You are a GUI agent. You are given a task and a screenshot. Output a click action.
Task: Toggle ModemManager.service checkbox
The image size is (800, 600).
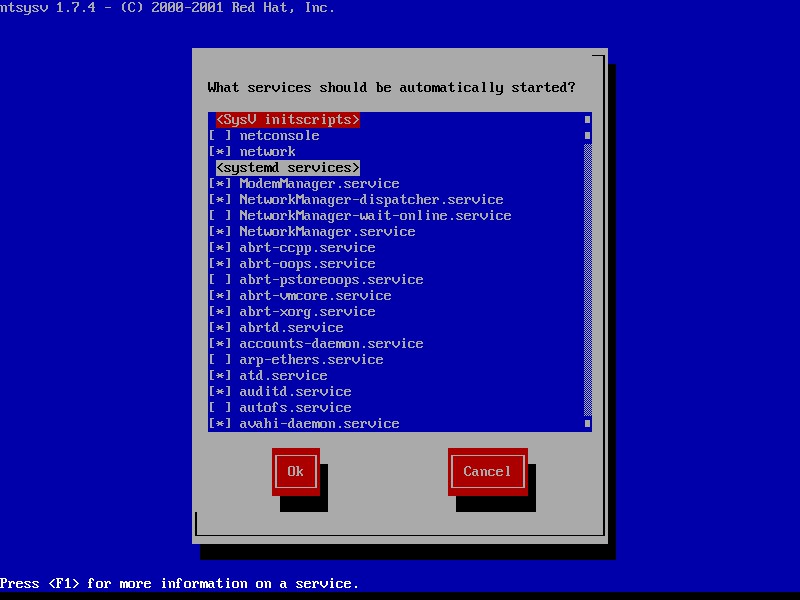[x=220, y=184]
